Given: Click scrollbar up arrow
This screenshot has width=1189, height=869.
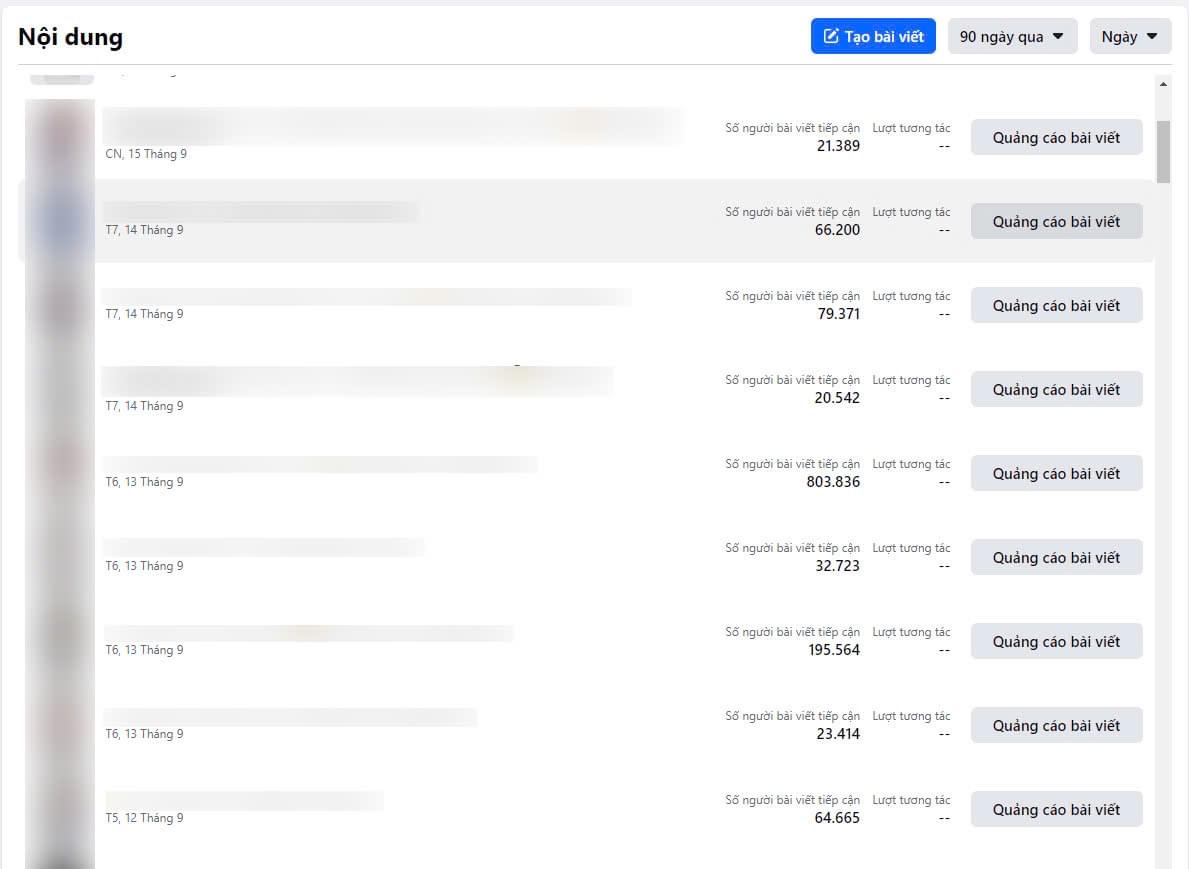Looking at the screenshot, I should pos(1163,84).
